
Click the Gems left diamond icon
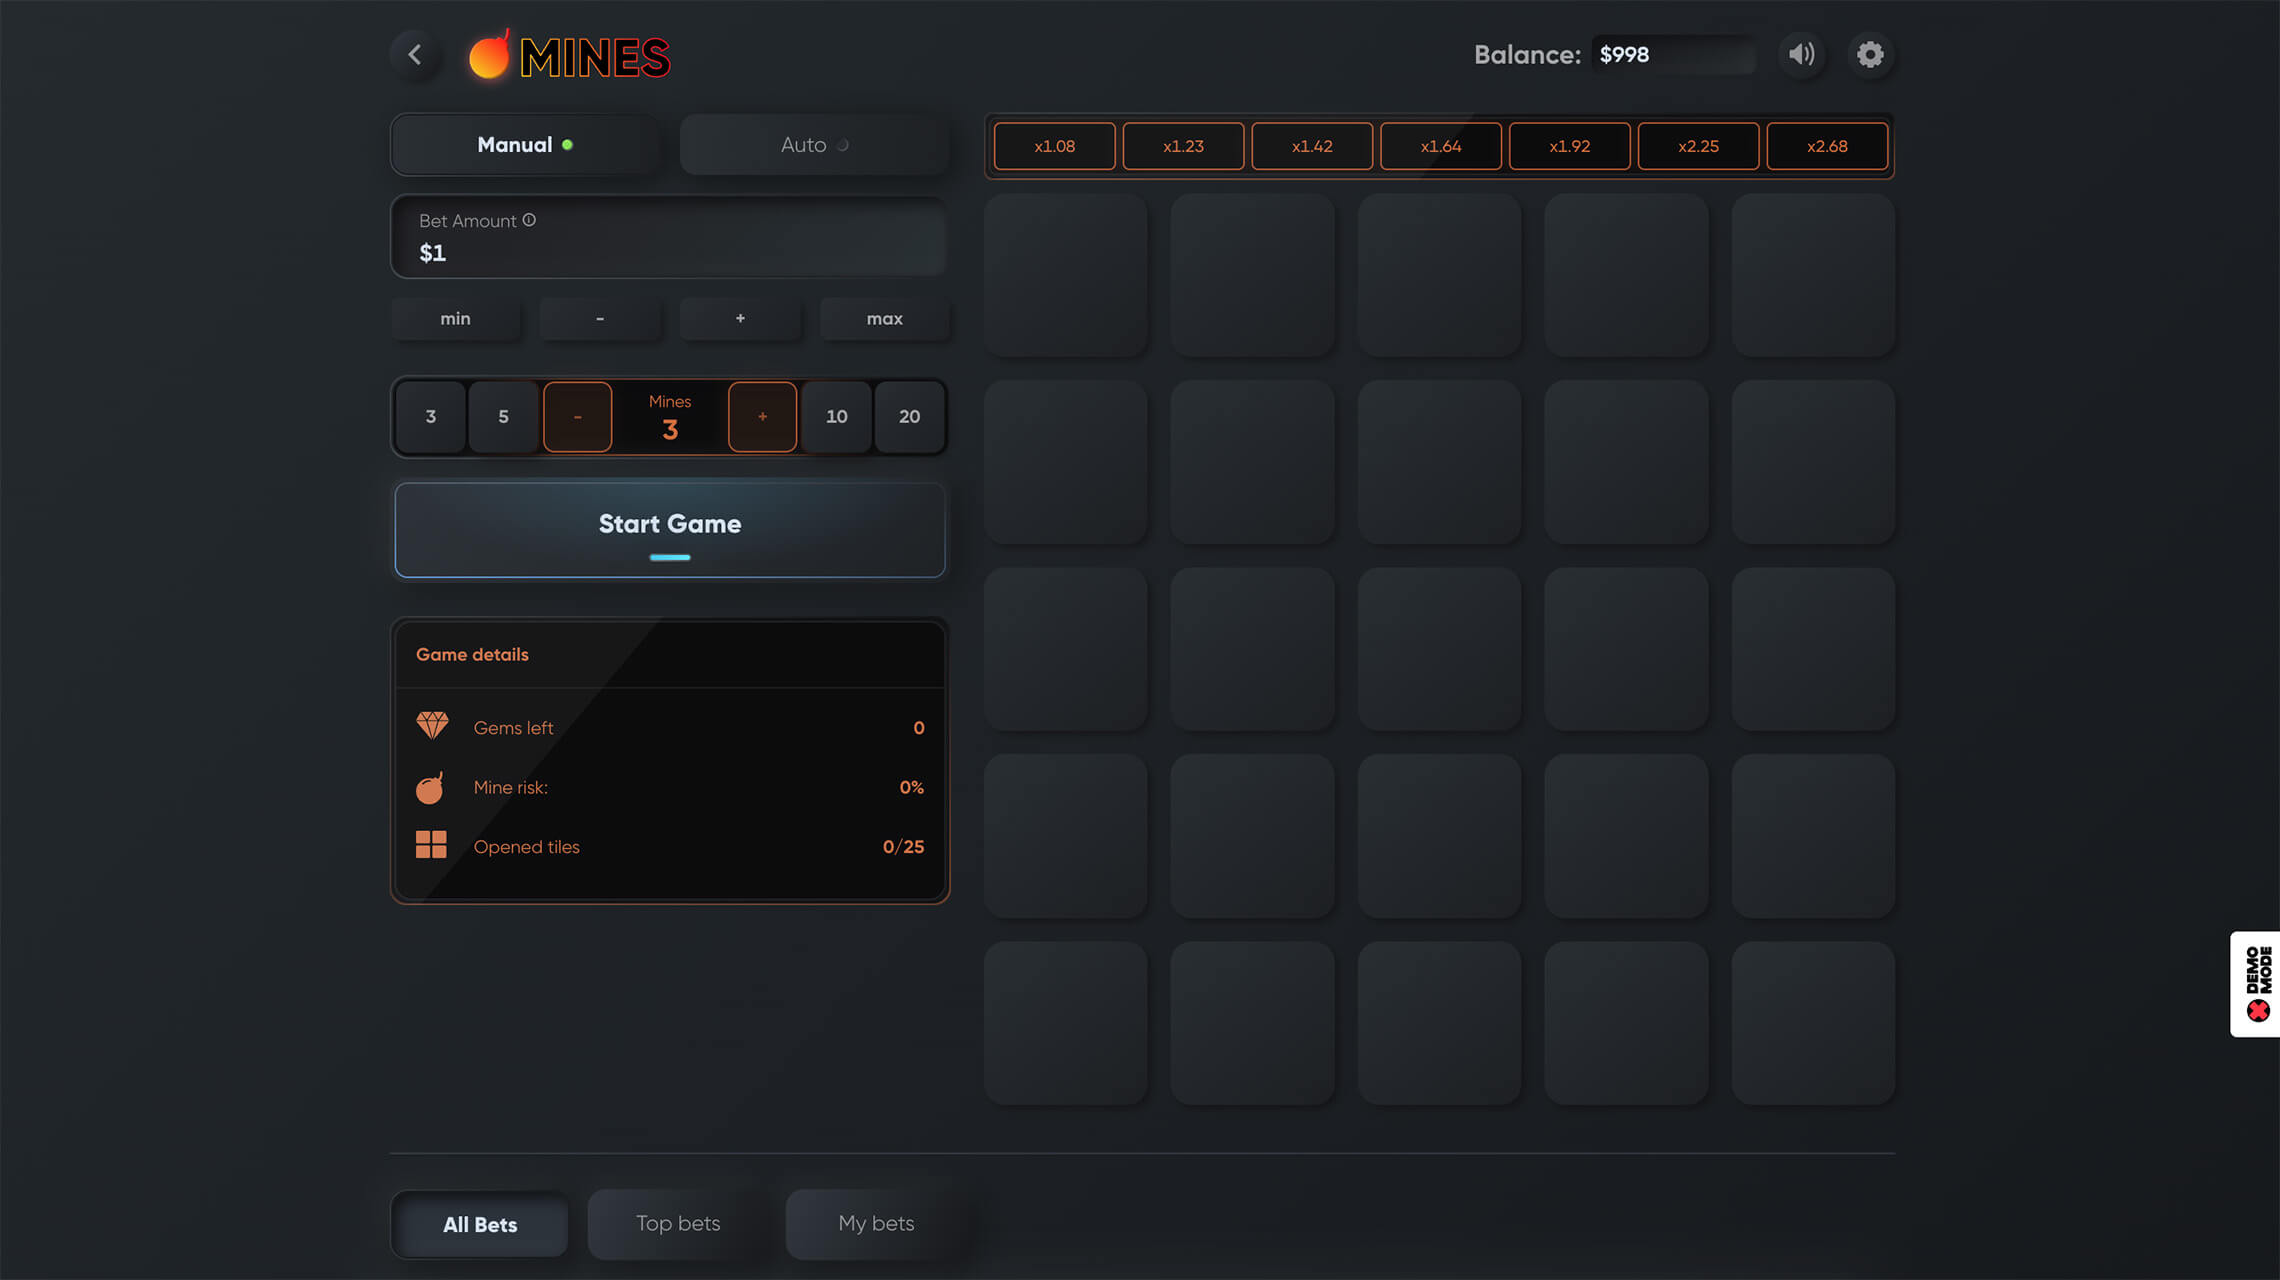pyautogui.click(x=432, y=725)
